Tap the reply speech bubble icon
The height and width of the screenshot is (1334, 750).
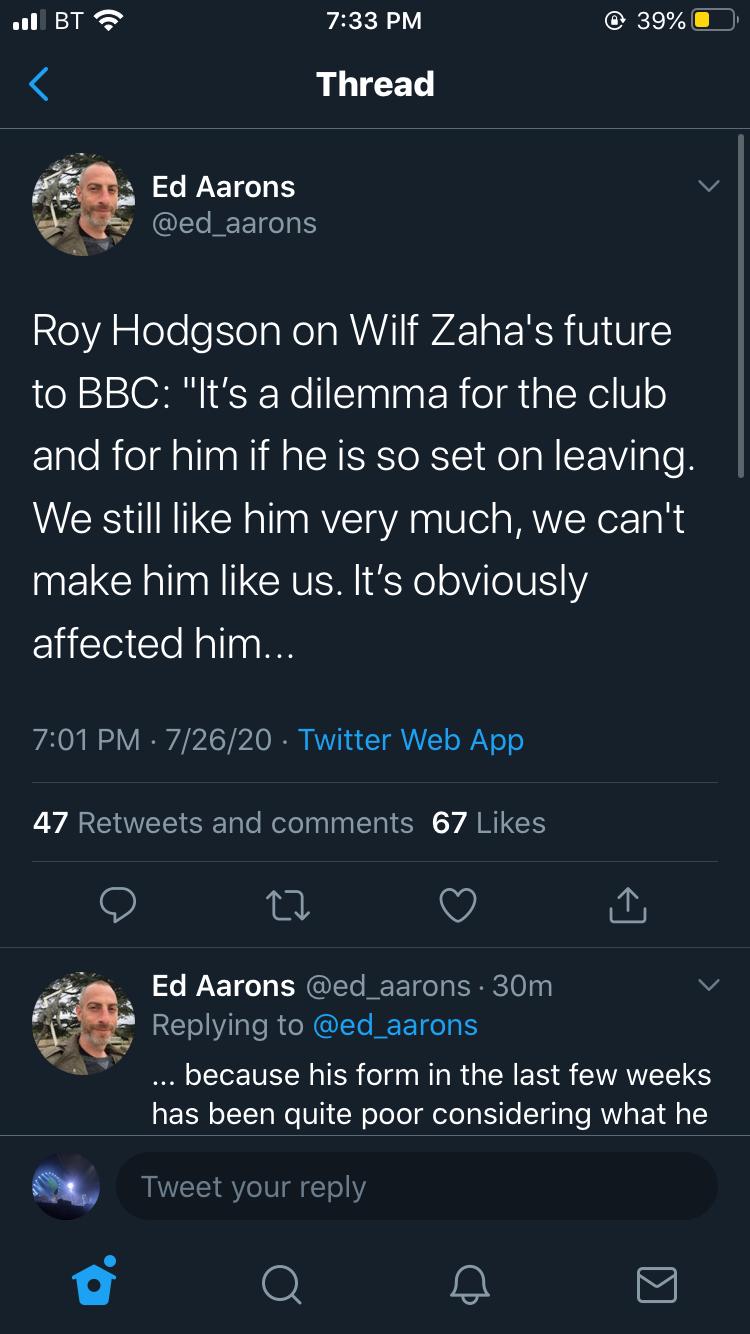coord(117,905)
